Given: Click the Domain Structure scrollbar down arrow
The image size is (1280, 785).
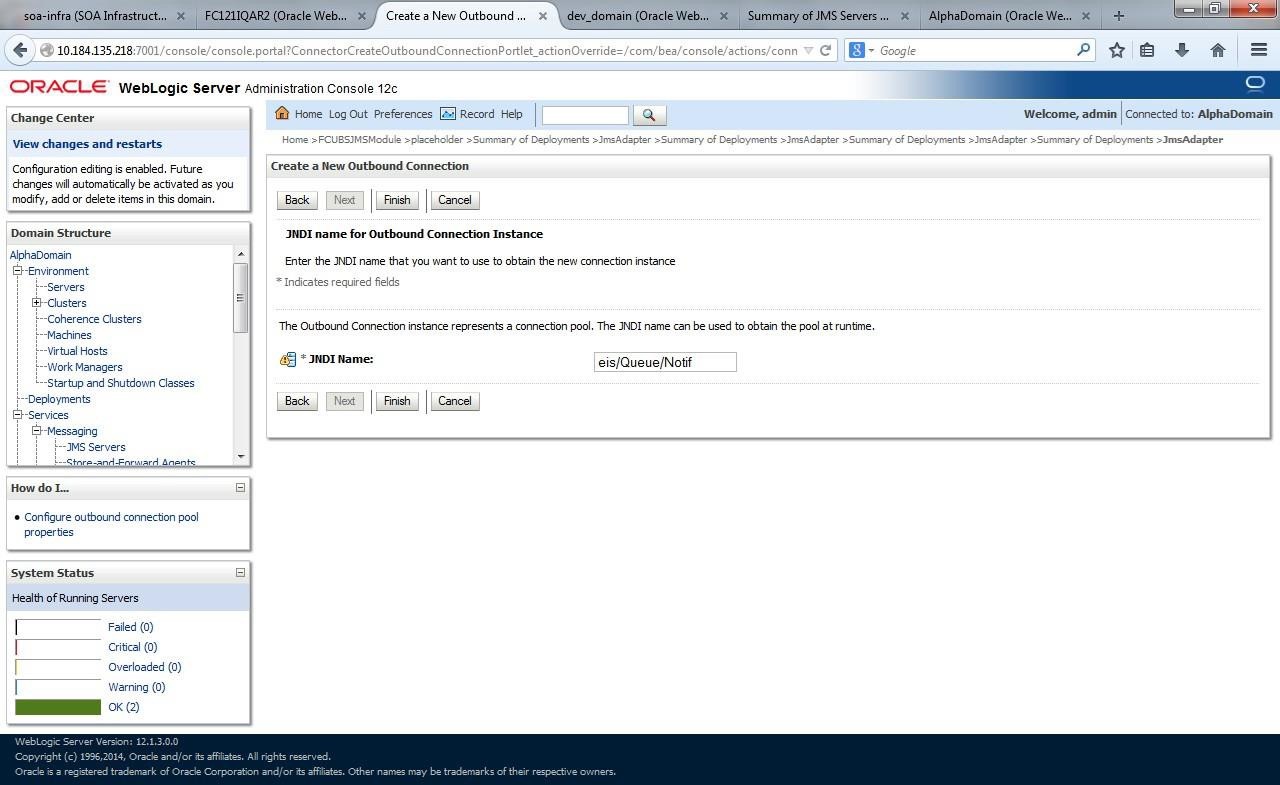Looking at the screenshot, I should click(x=241, y=457).
